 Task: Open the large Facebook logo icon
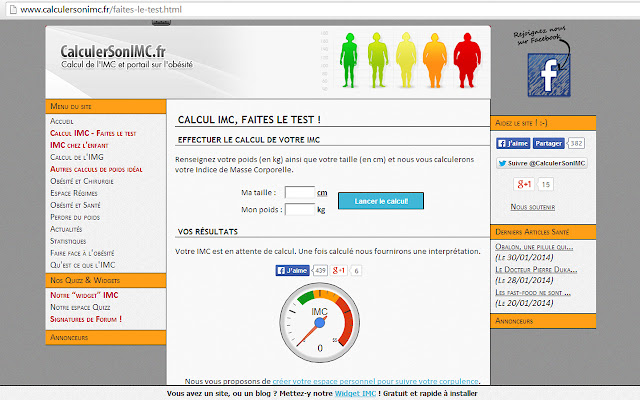coord(549,75)
